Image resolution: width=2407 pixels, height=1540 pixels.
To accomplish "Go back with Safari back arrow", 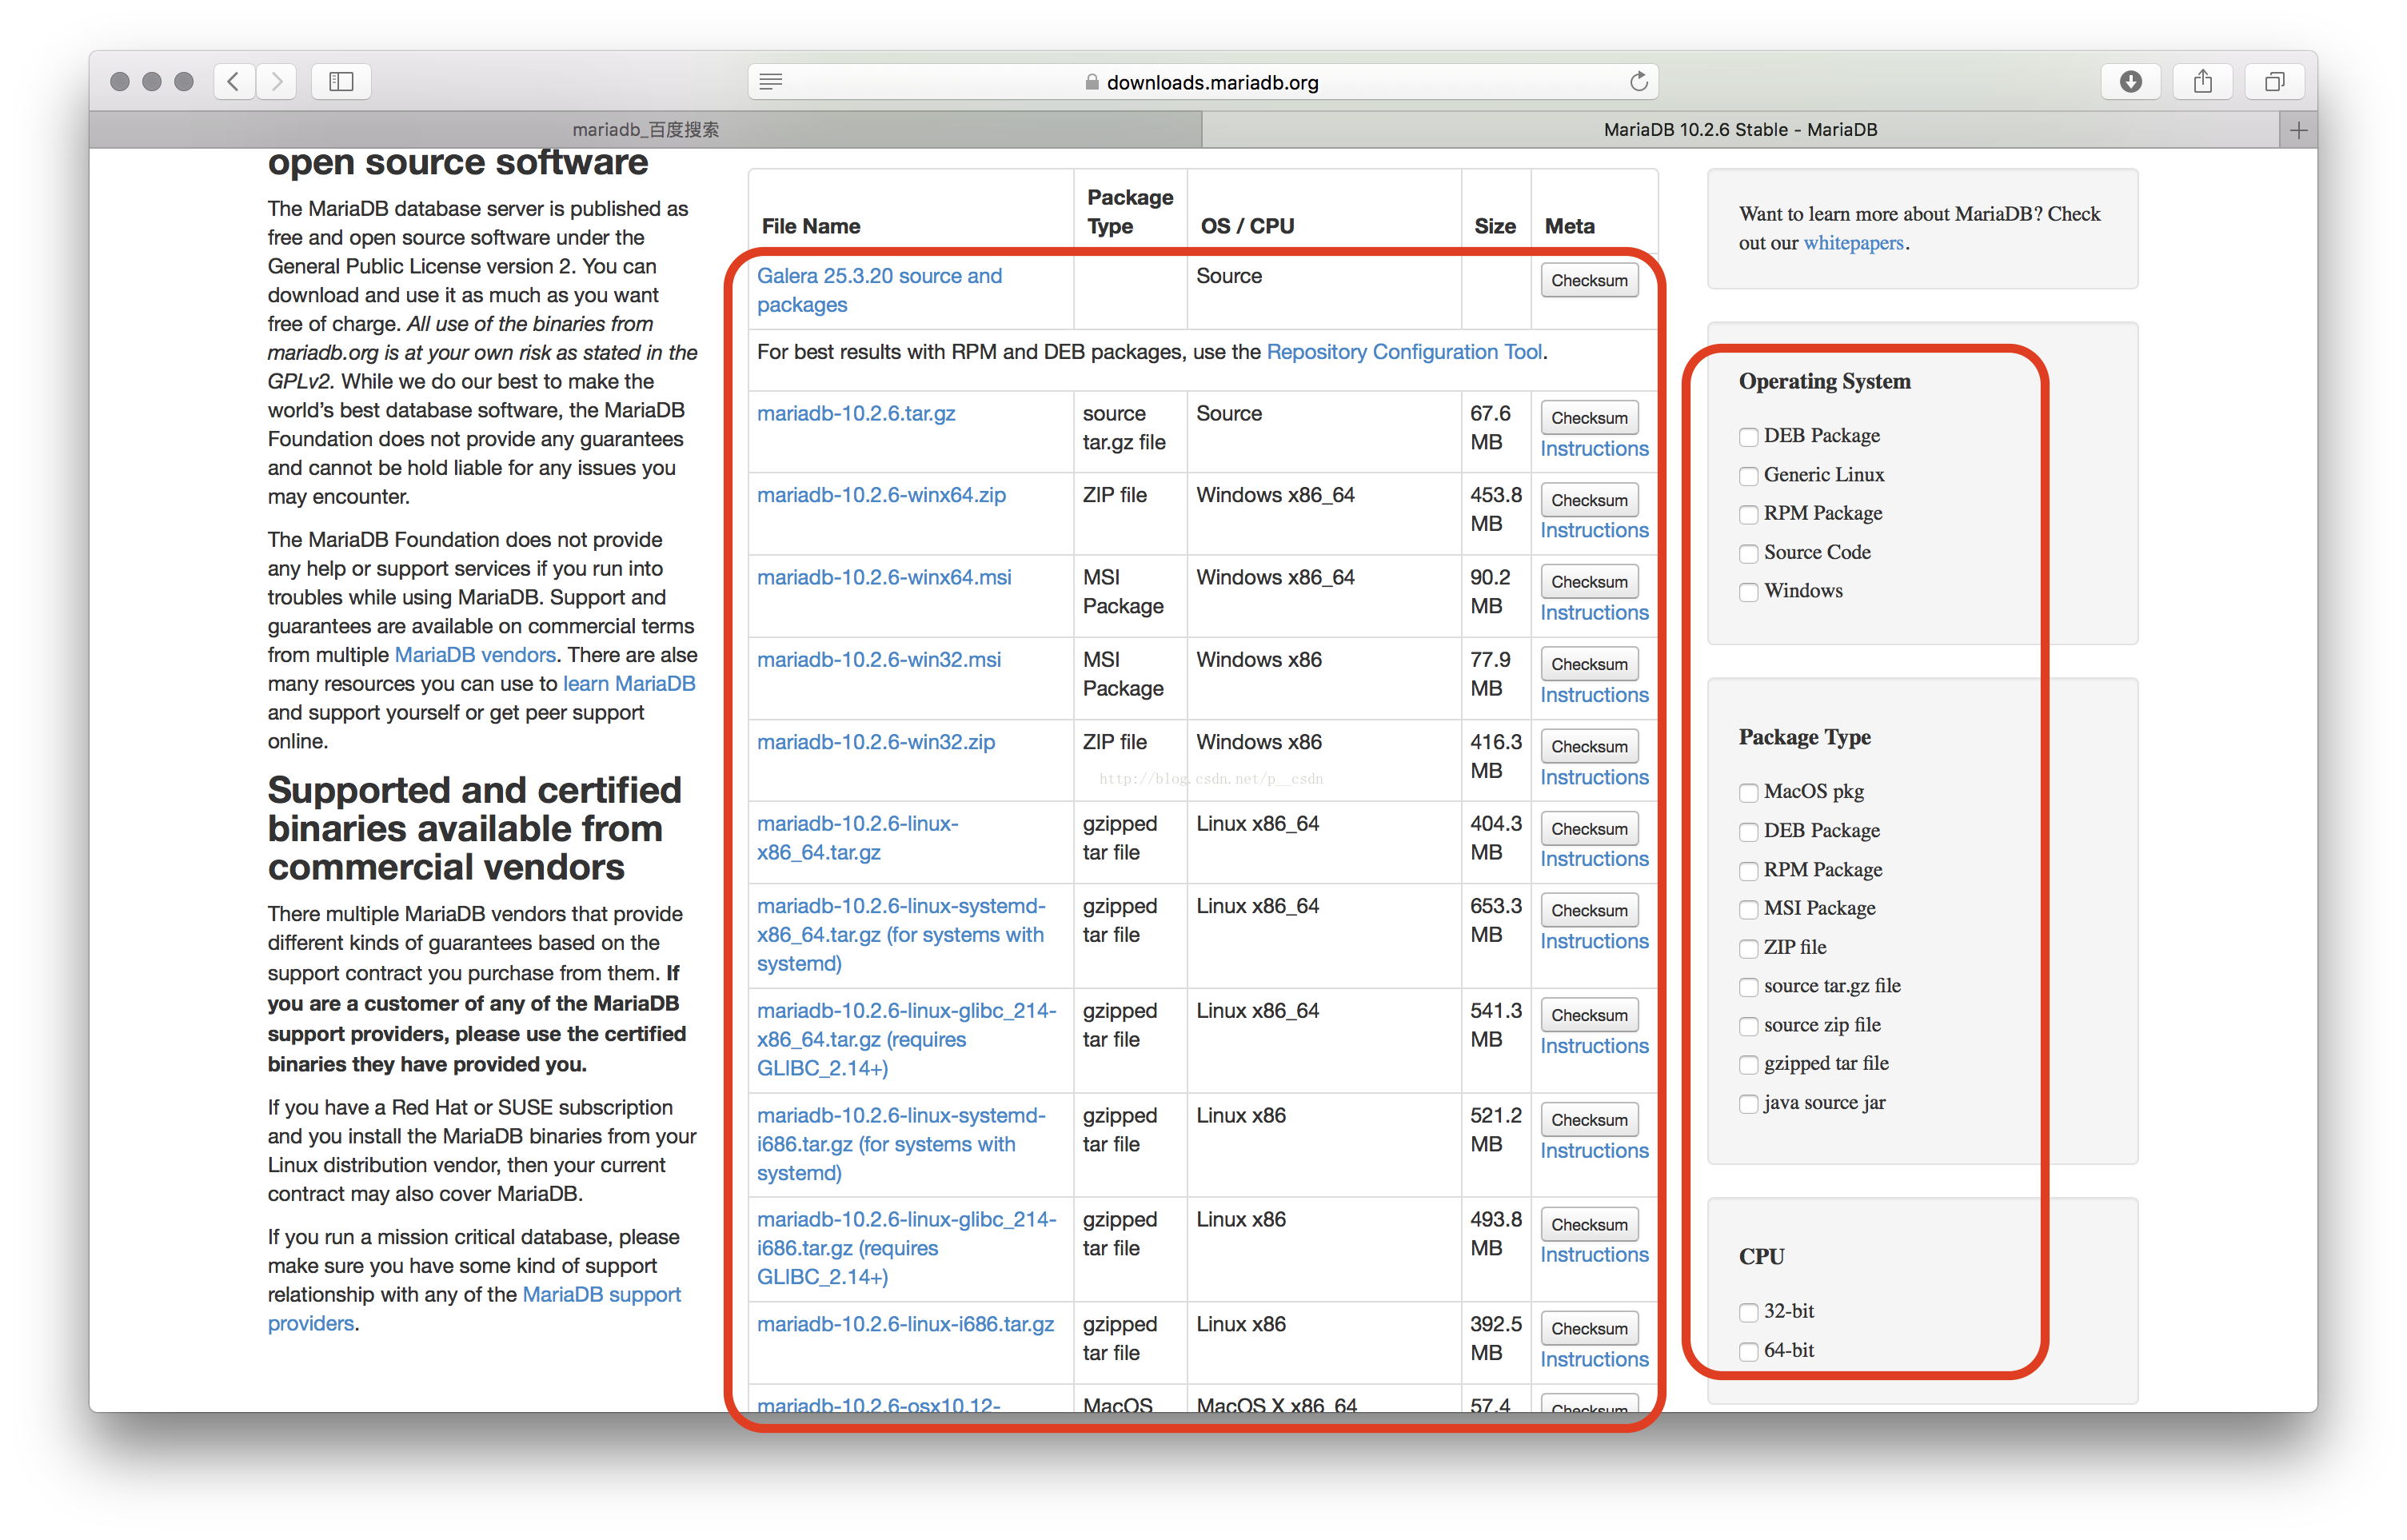I will (x=233, y=81).
